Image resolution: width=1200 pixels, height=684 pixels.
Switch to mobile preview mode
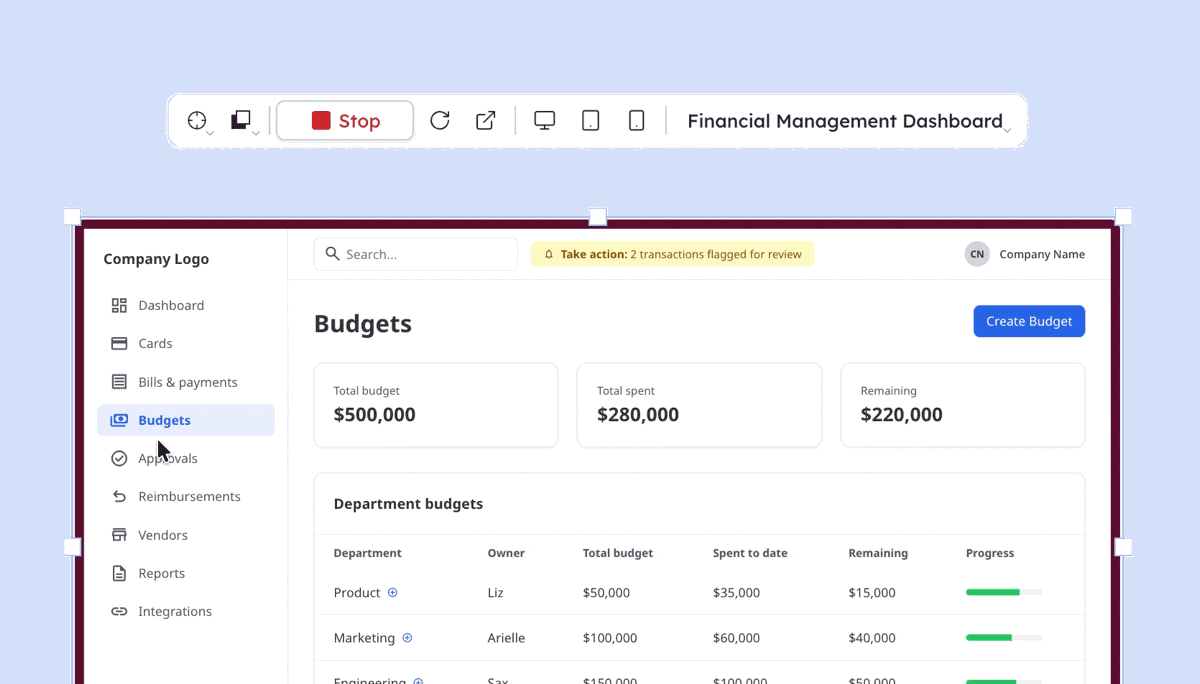pos(636,120)
